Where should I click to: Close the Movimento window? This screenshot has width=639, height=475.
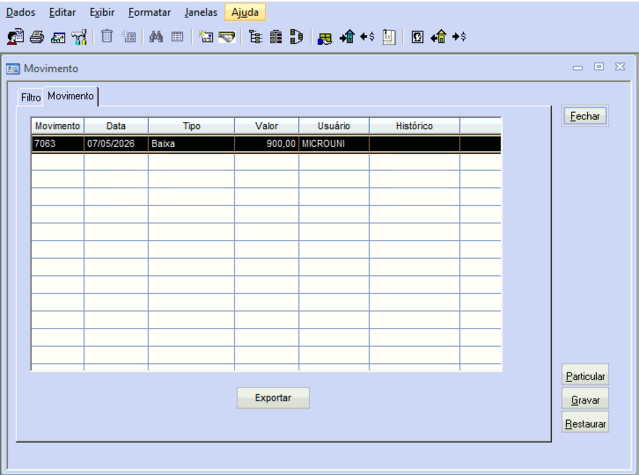[x=620, y=66]
